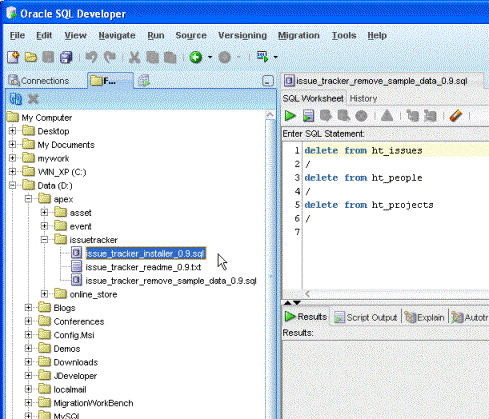Screen dimensions: 489x419
Task: Click the grayed Forward navigation icon
Action: pos(225,57)
